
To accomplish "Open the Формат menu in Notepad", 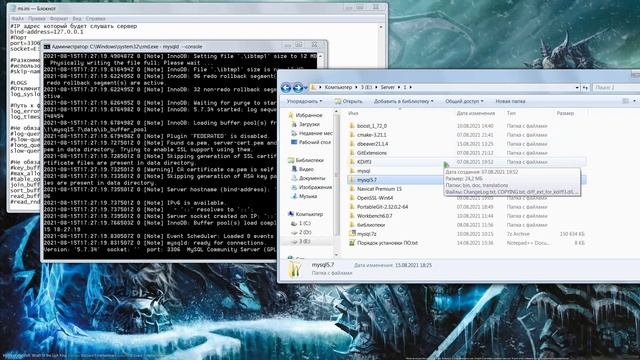I will [59, 18].
